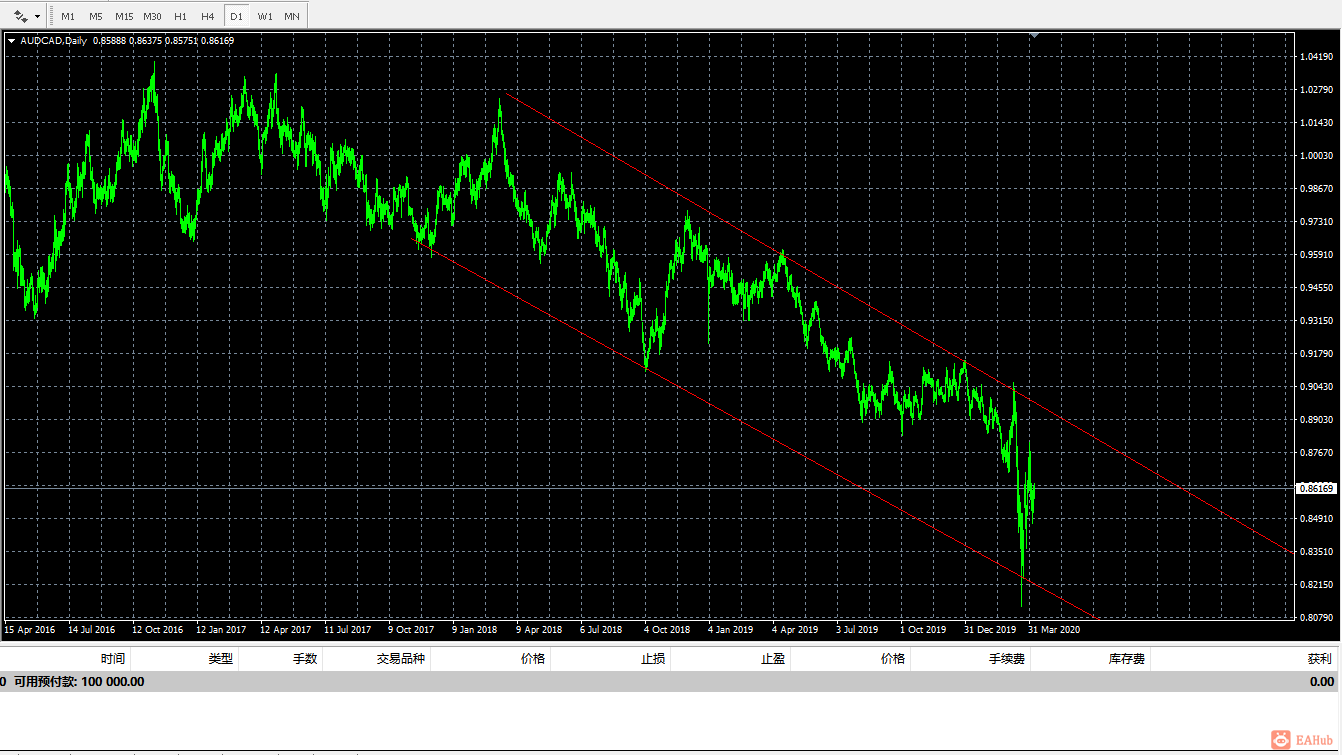Sort by the 手数 column header
This screenshot has height=755, width=1342.
tap(304, 659)
